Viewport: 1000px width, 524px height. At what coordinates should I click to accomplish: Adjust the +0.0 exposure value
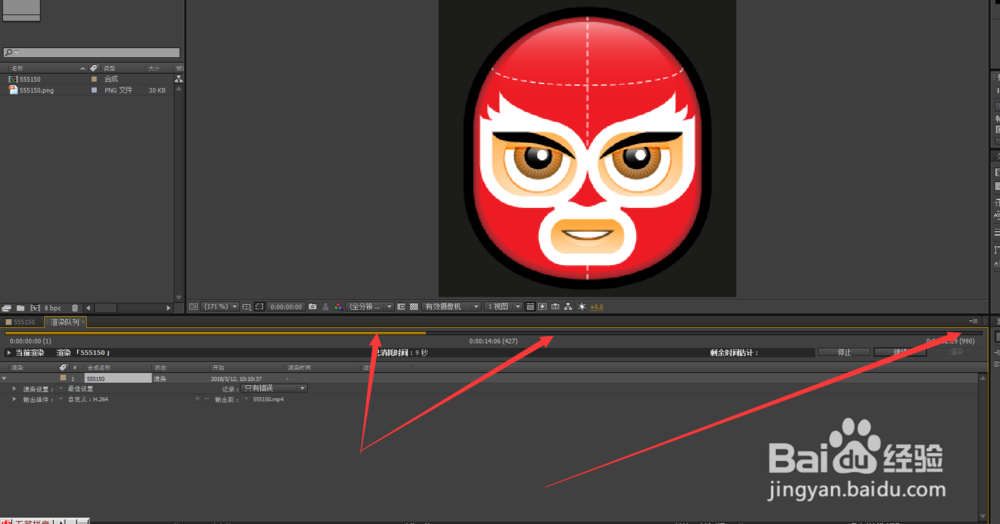tap(596, 307)
